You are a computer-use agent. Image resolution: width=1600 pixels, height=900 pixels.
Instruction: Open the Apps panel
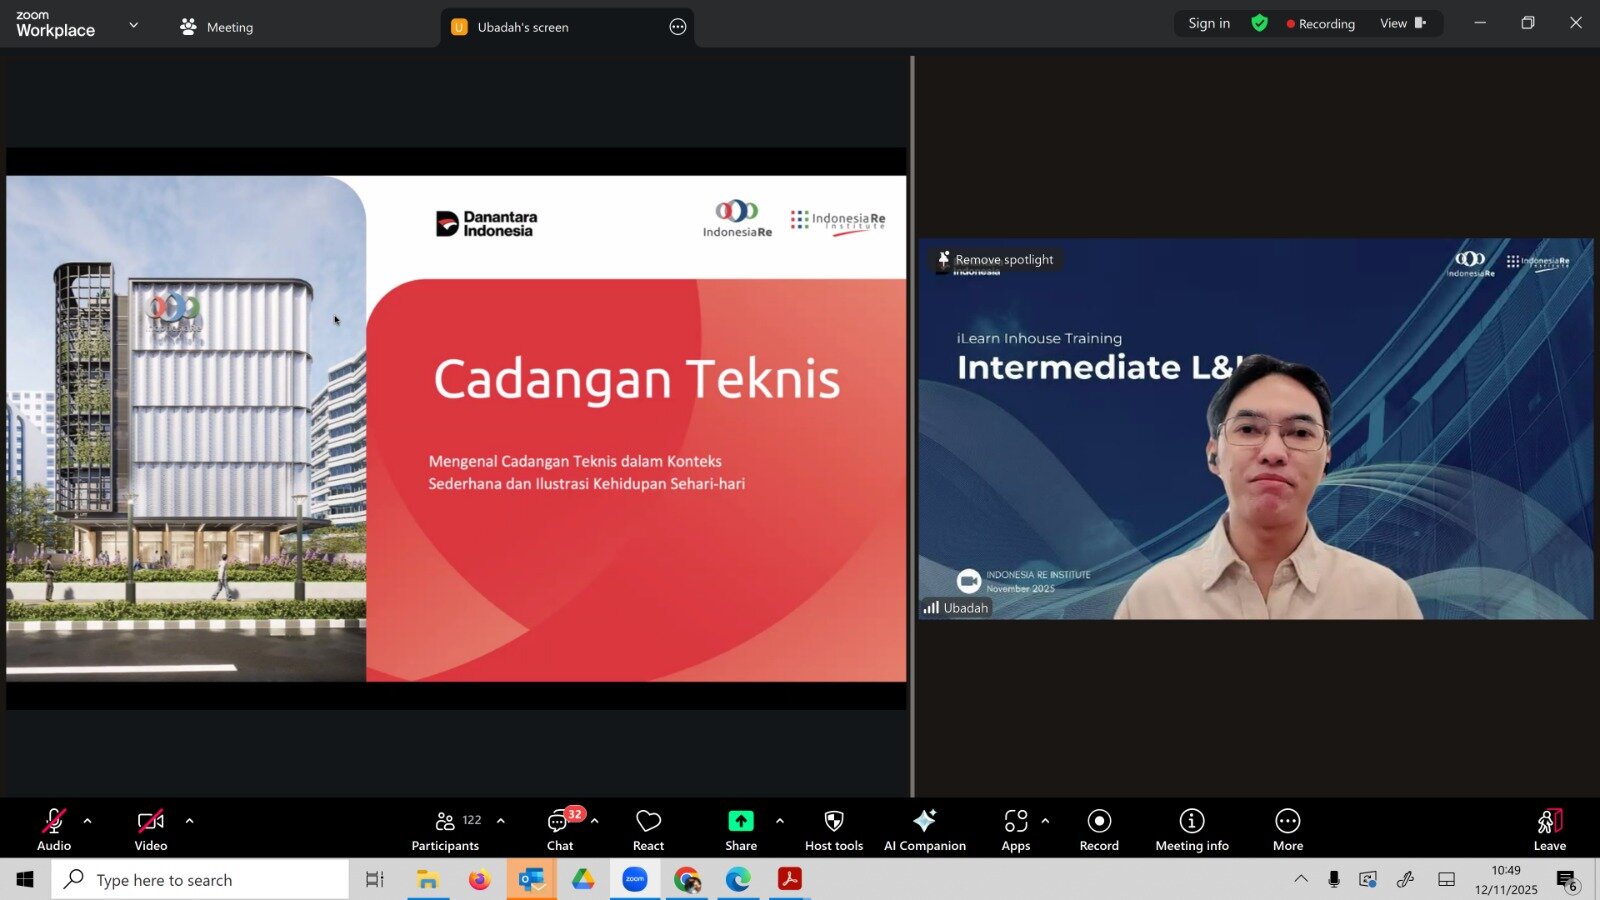pyautogui.click(x=1015, y=830)
